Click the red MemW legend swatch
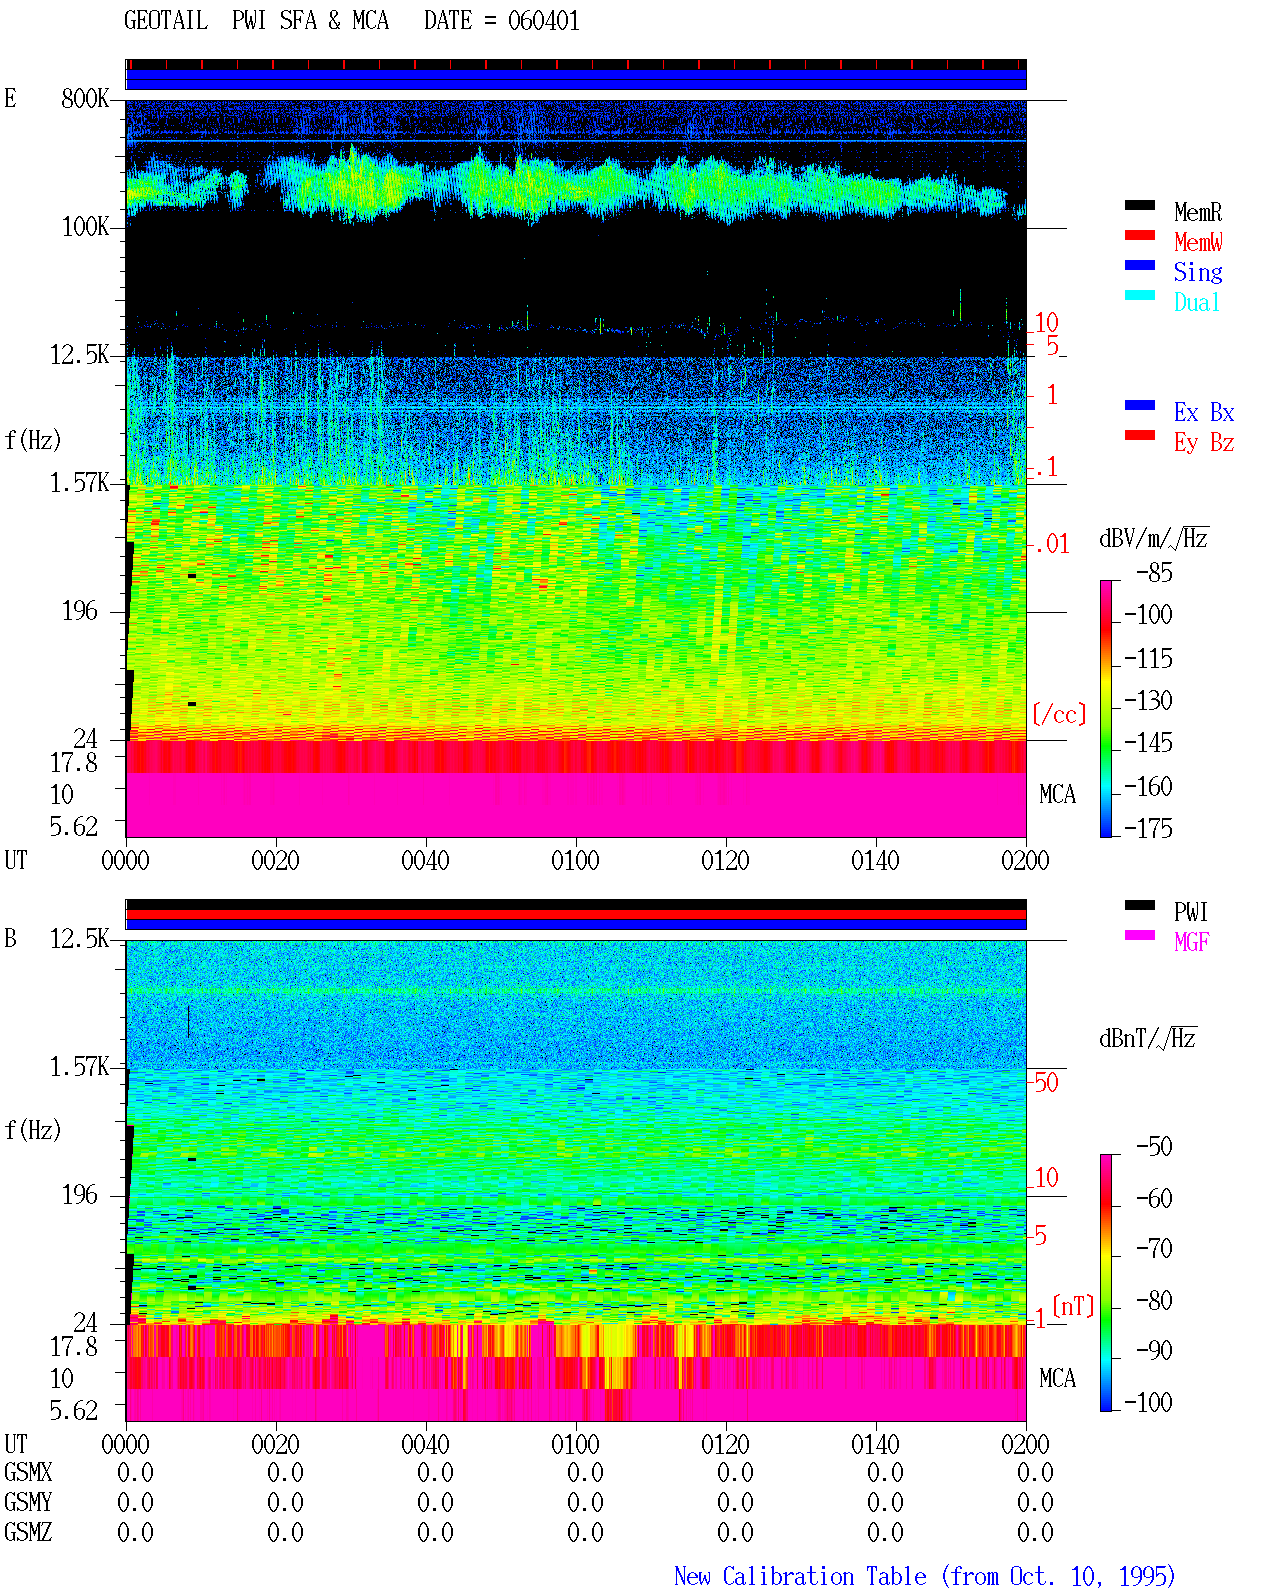Viewport: 1280px width, 1593px height. coord(1140,236)
